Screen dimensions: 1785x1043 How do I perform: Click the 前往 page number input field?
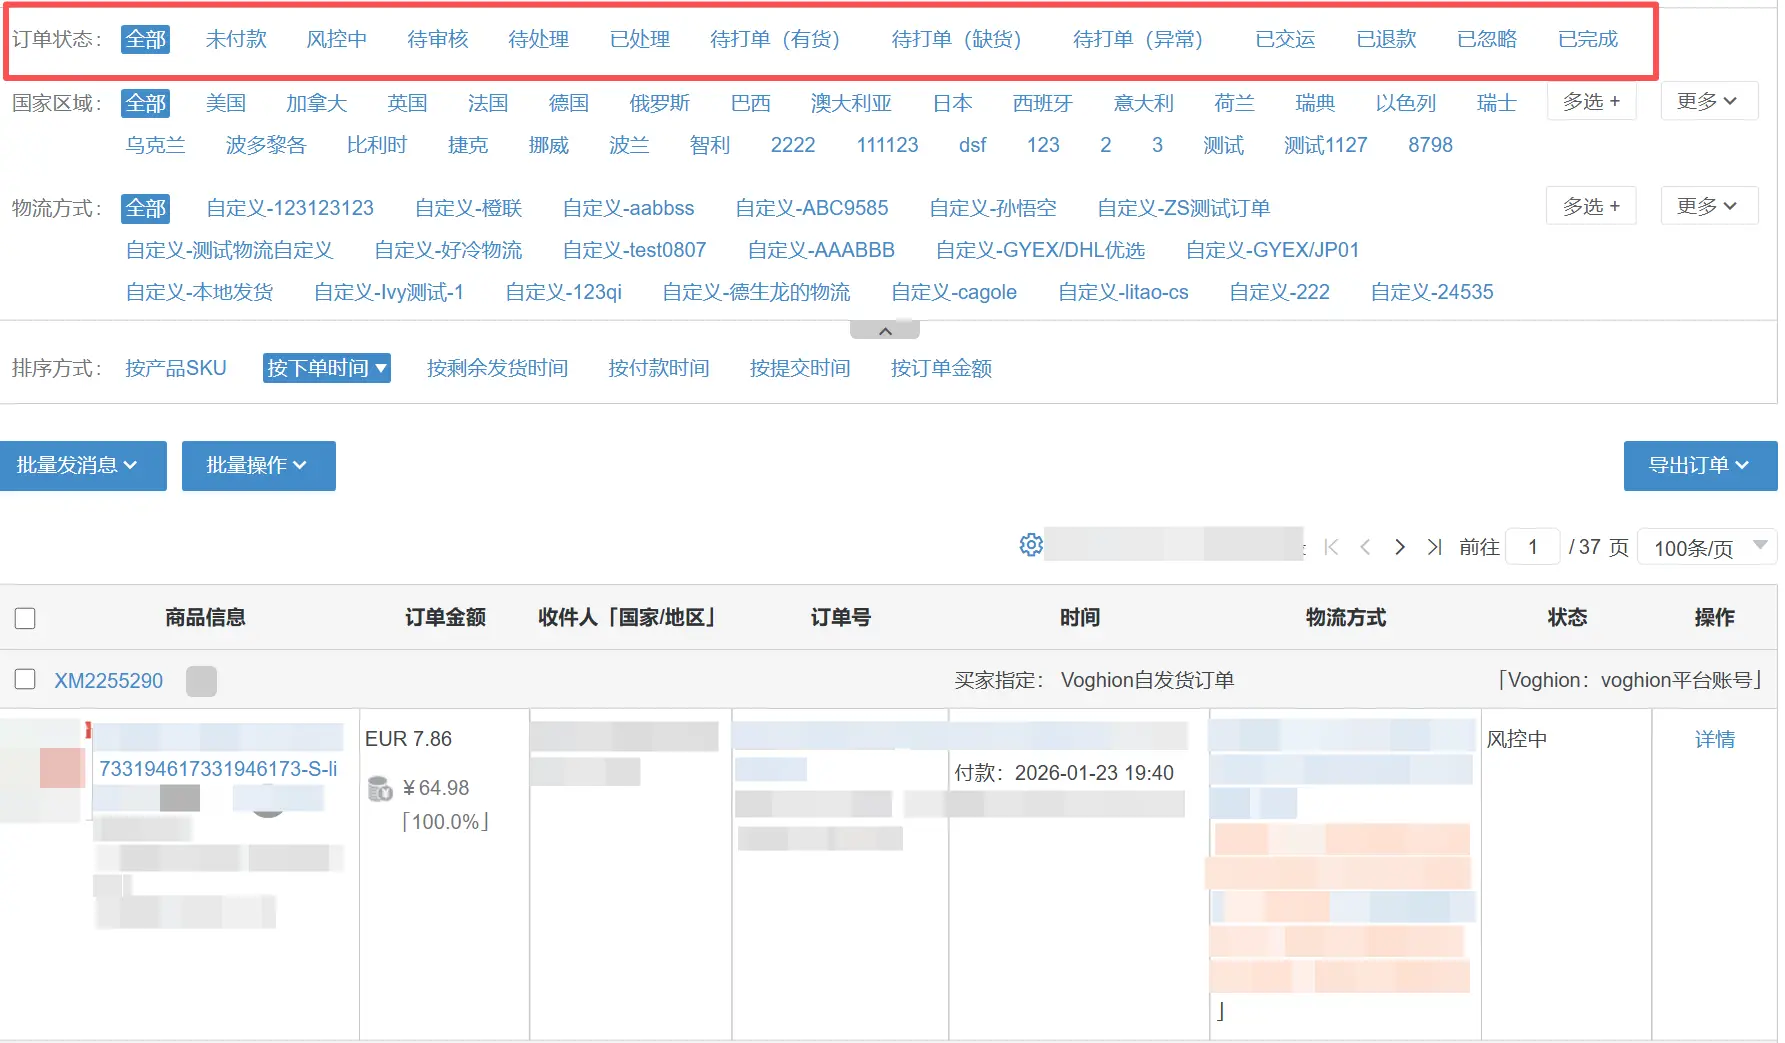click(x=1532, y=547)
